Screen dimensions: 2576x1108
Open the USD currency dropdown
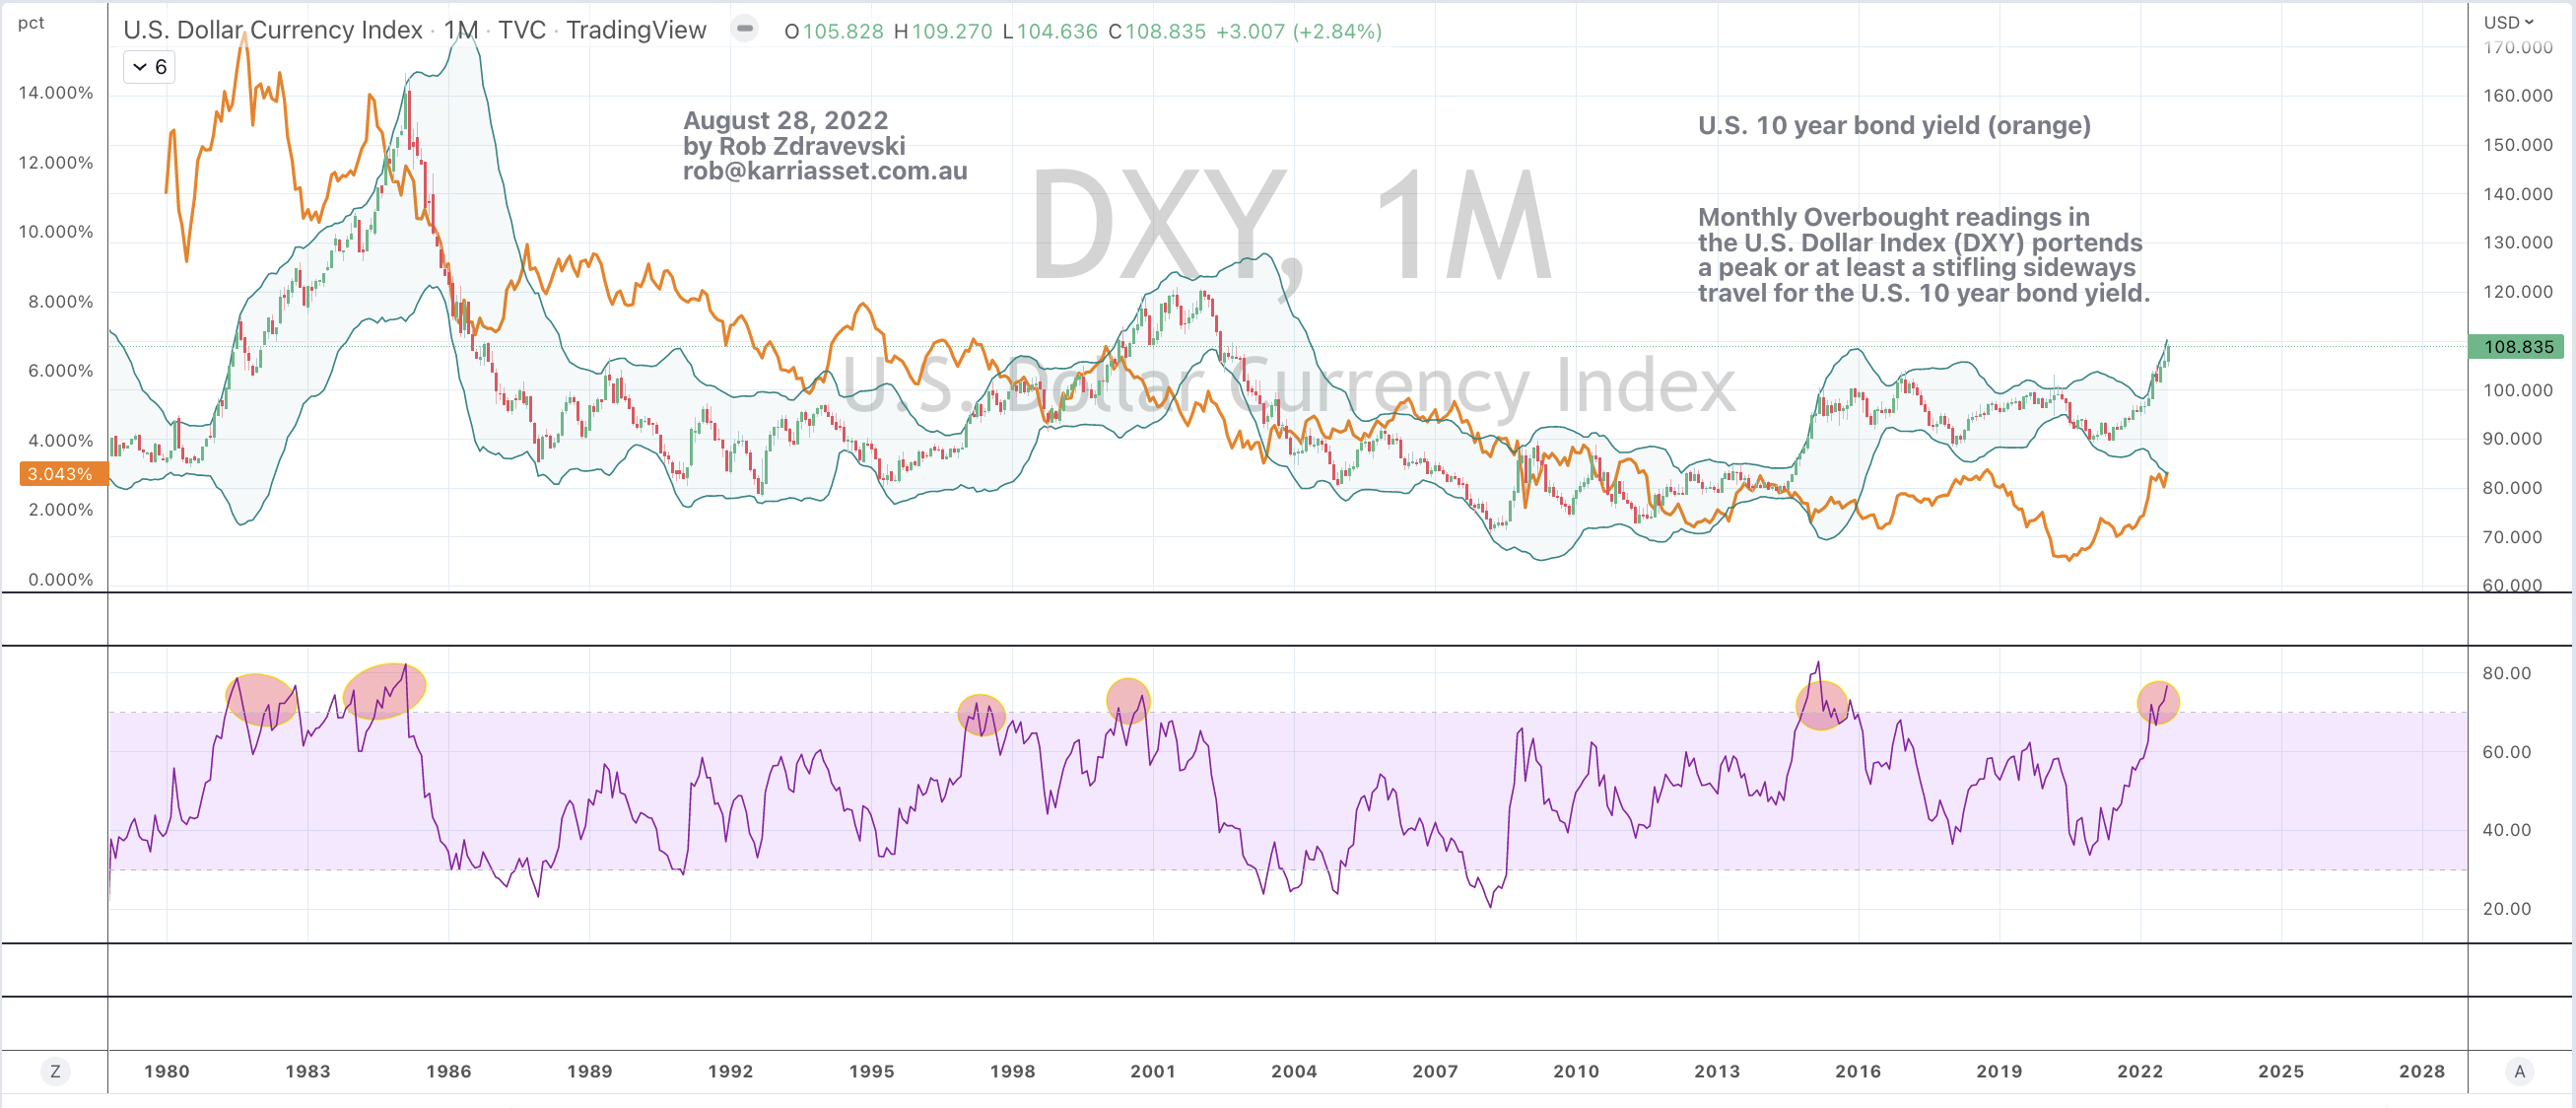click(2509, 21)
